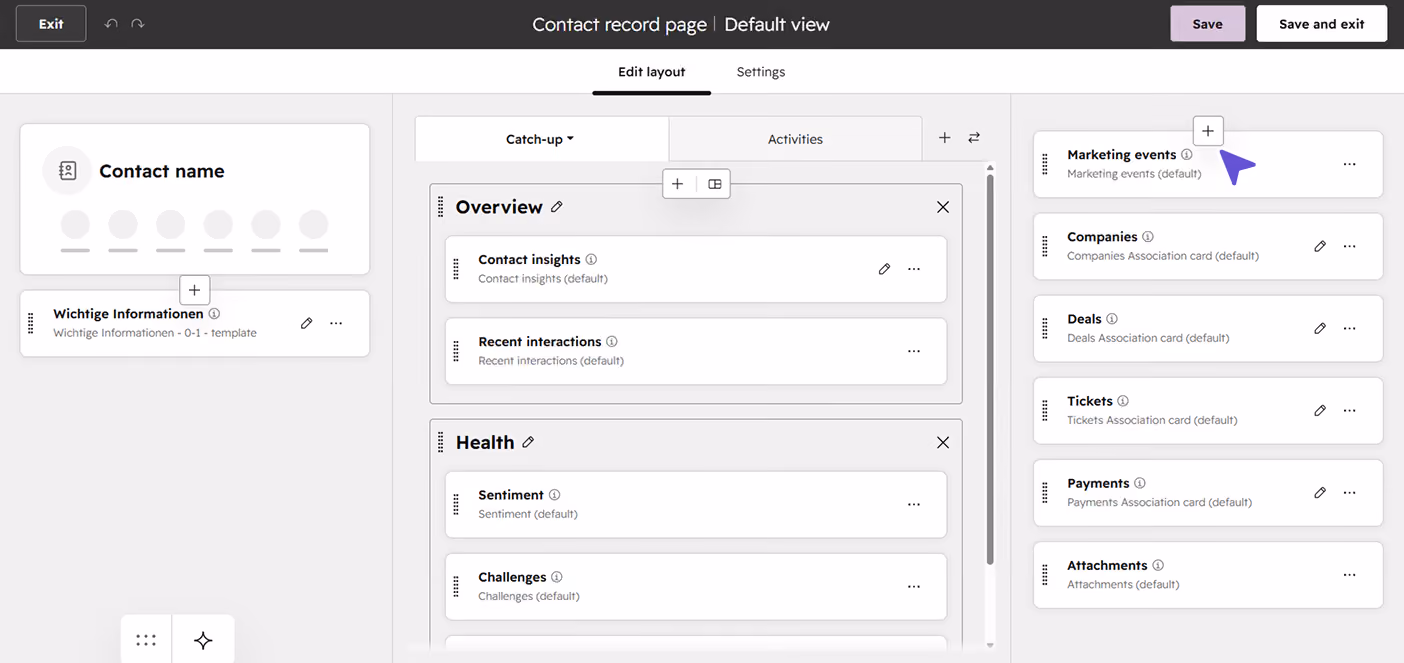Click drag handle on Sentiment card
The image size is (1404, 663).
pos(456,504)
